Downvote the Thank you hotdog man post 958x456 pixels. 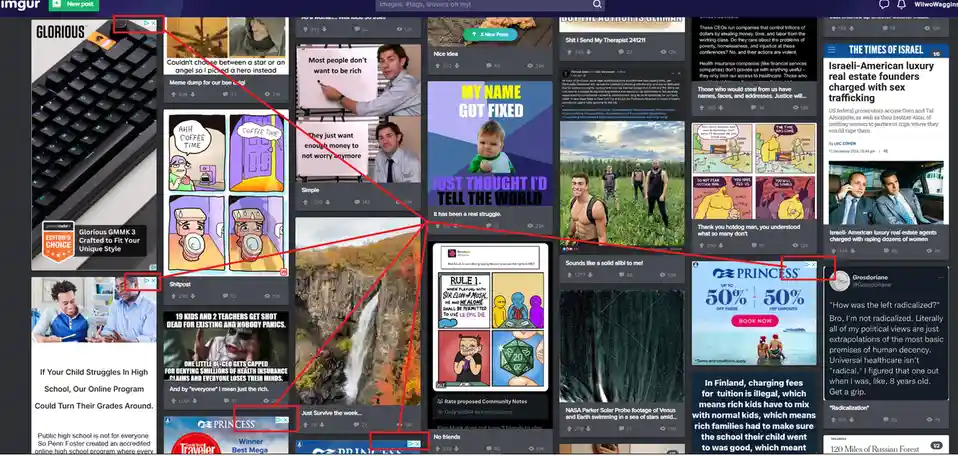coord(722,245)
